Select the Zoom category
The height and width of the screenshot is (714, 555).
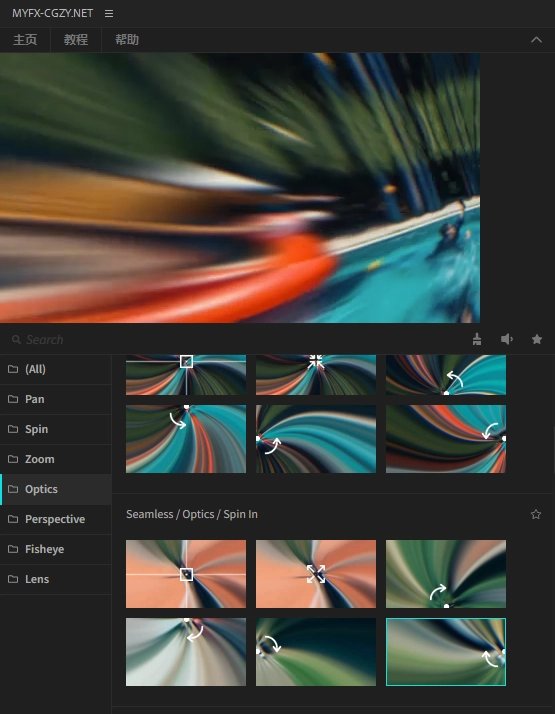point(56,459)
